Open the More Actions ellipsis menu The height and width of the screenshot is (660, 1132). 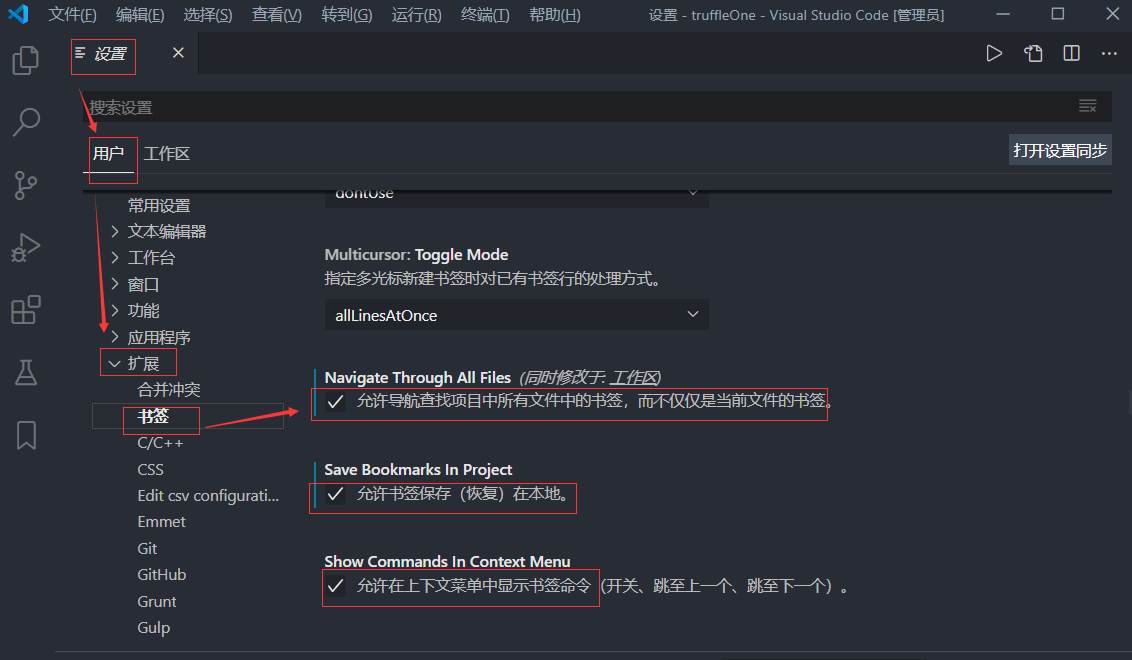point(1109,53)
